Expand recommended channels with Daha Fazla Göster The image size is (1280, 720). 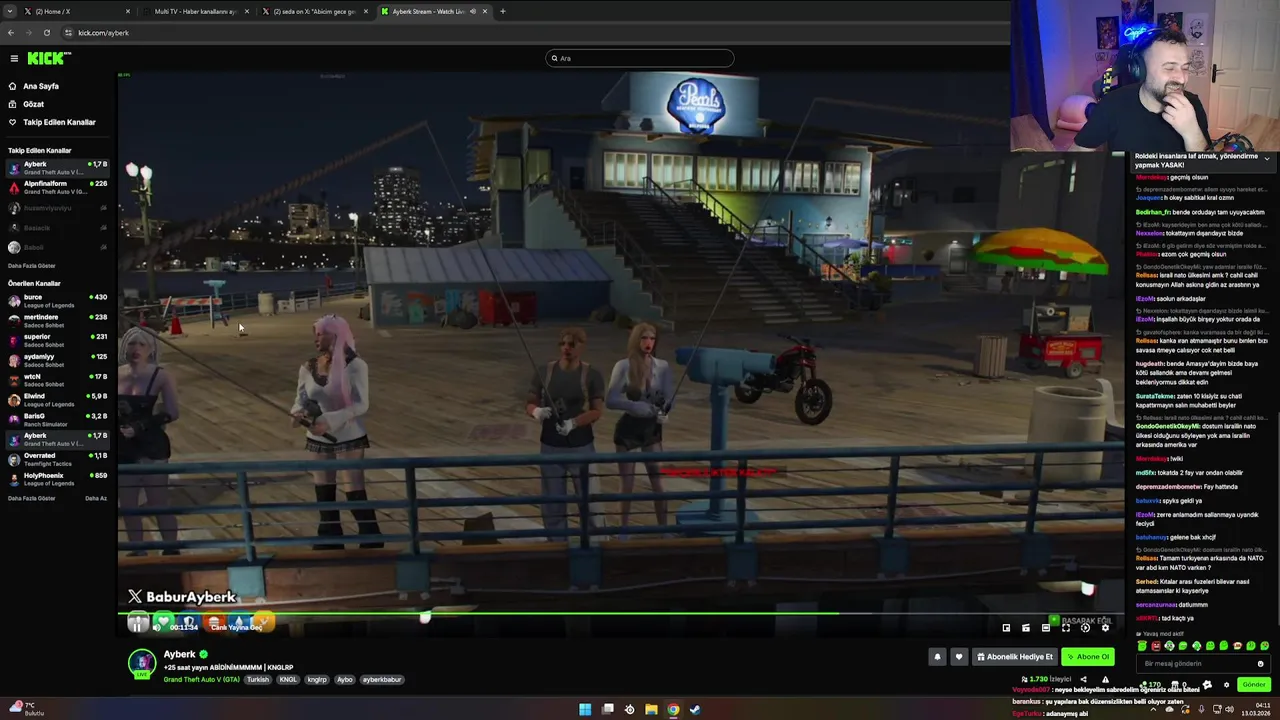click(x=32, y=498)
